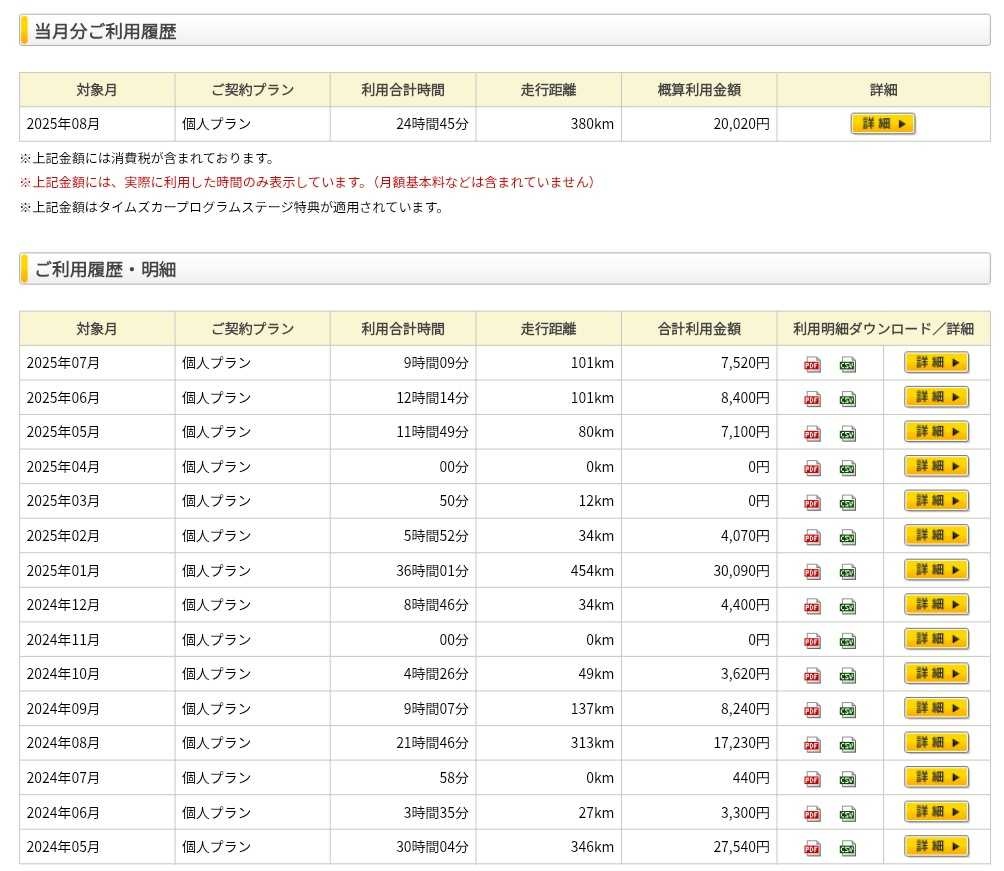Viewport: 1004px width, 871px height.
Task: Click the PDF icon for 2025年05月
Action: click(812, 434)
